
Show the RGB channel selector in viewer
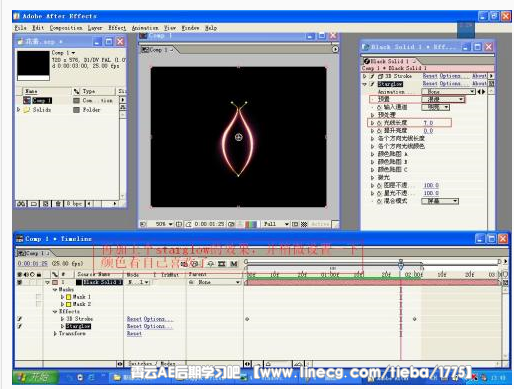[x=251, y=224]
